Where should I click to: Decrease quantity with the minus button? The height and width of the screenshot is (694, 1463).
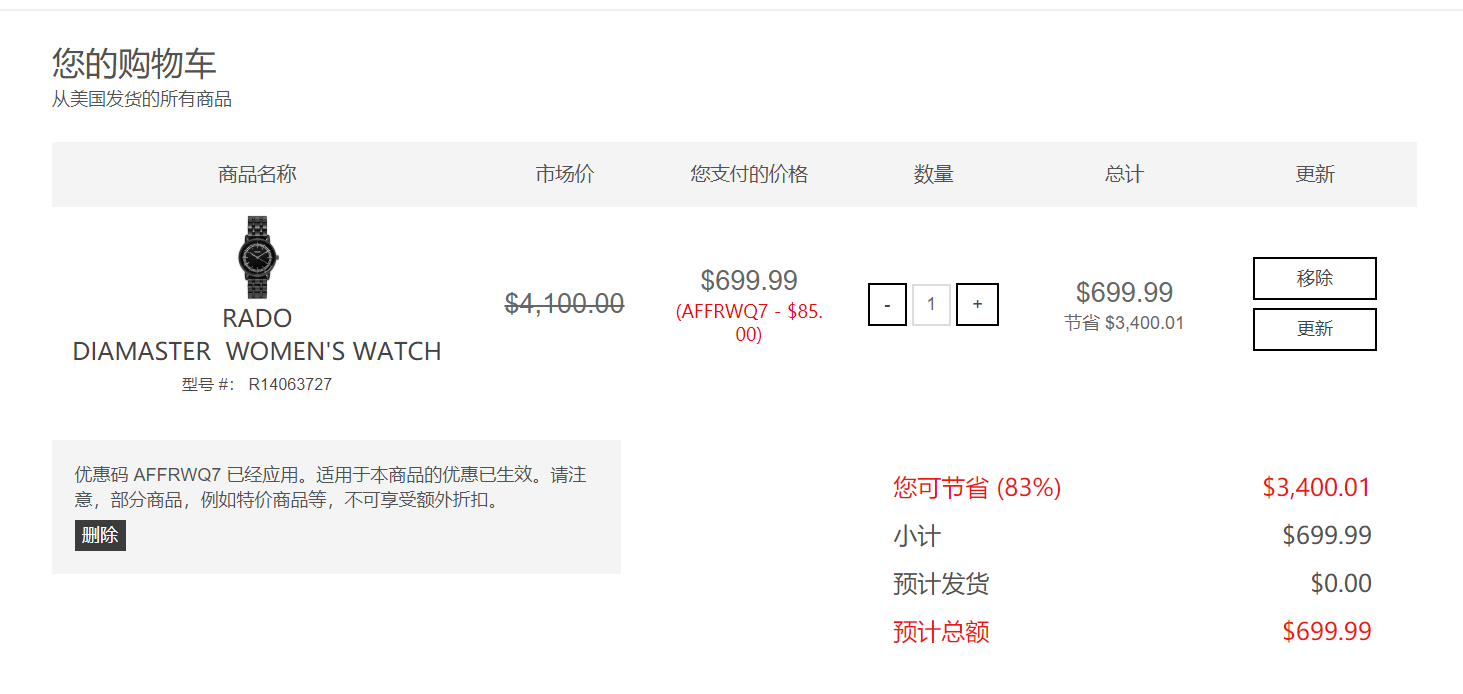(887, 305)
